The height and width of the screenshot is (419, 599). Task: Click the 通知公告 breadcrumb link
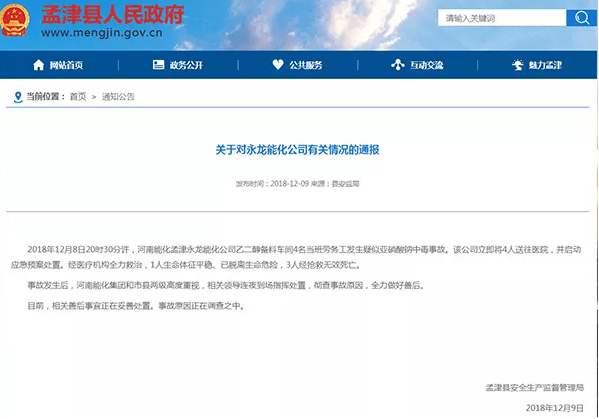[118, 97]
